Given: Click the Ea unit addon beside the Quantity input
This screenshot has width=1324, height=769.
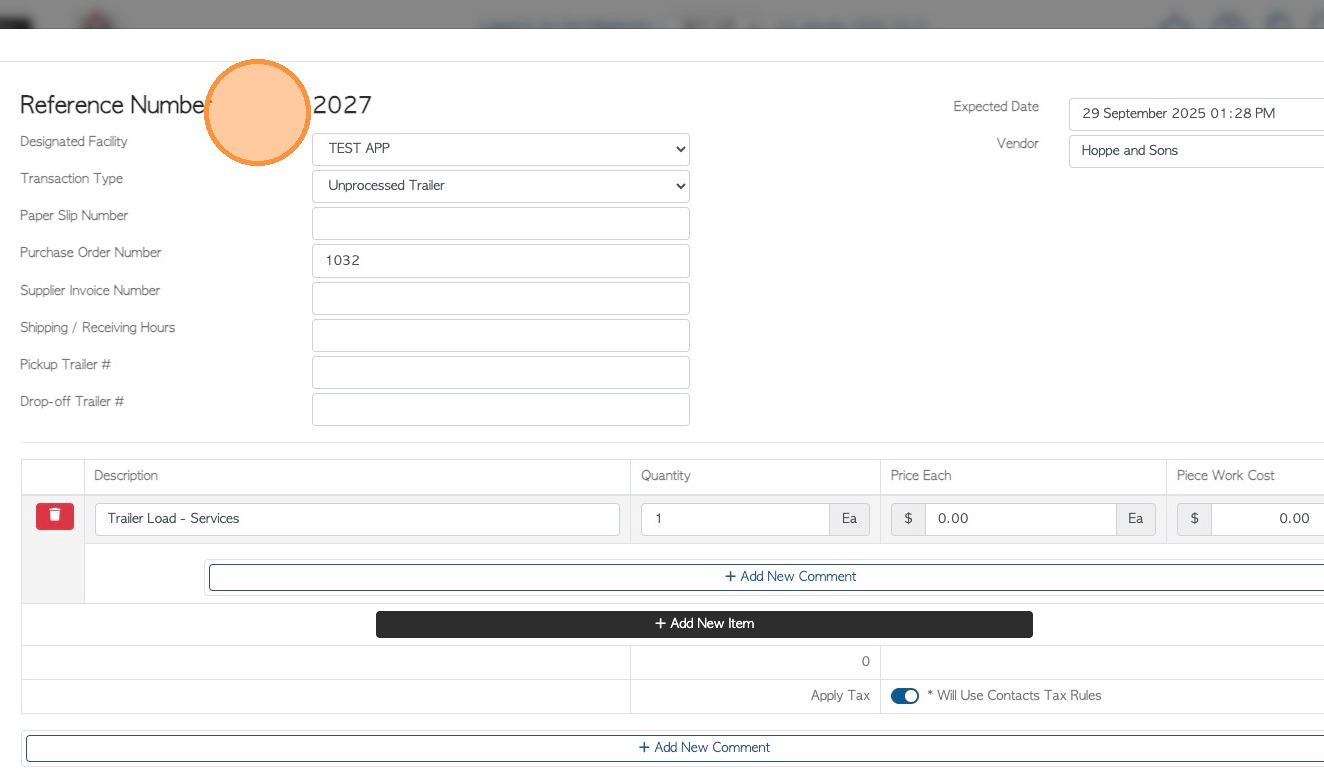Looking at the screenshot, I should point(849,519).
